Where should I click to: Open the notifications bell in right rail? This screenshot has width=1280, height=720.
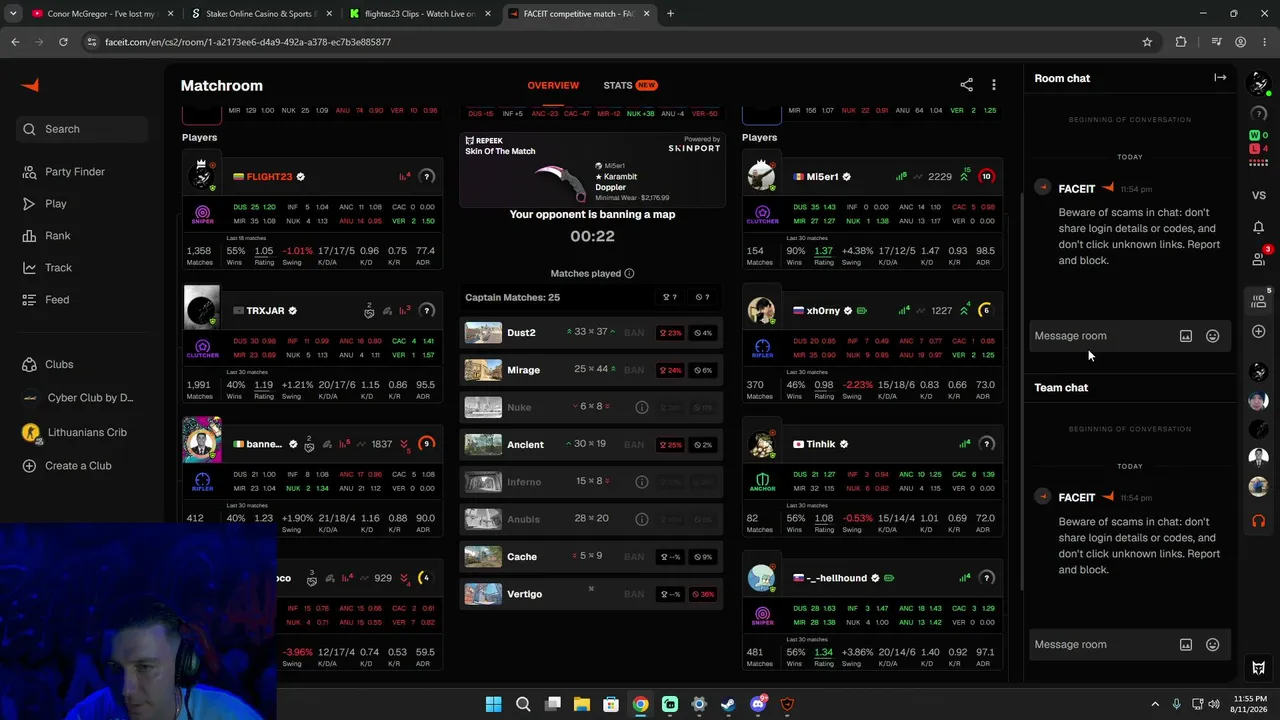tap(1258, 227)
